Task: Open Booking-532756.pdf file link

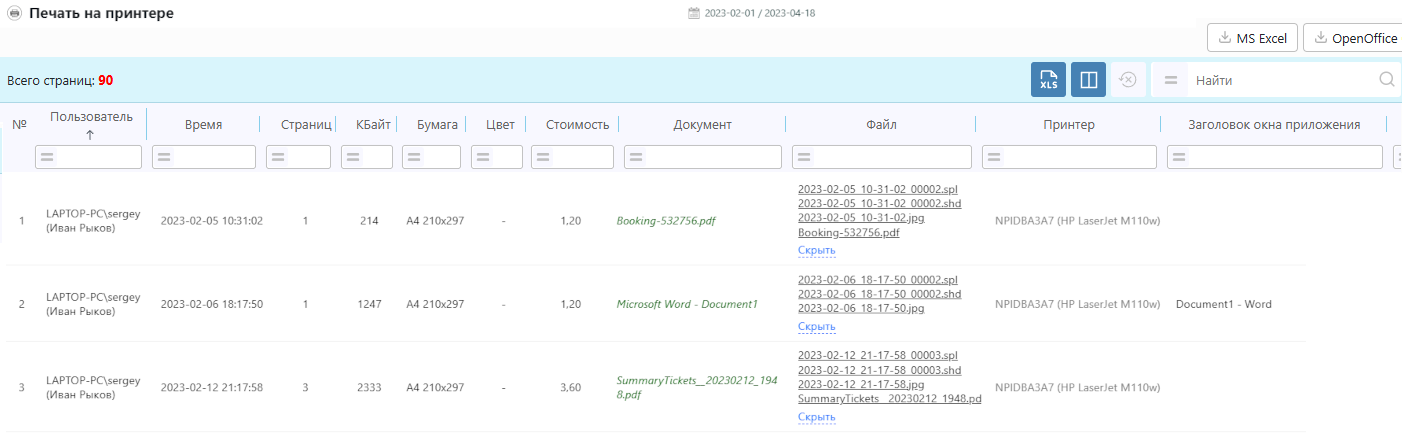Action: 848,232
